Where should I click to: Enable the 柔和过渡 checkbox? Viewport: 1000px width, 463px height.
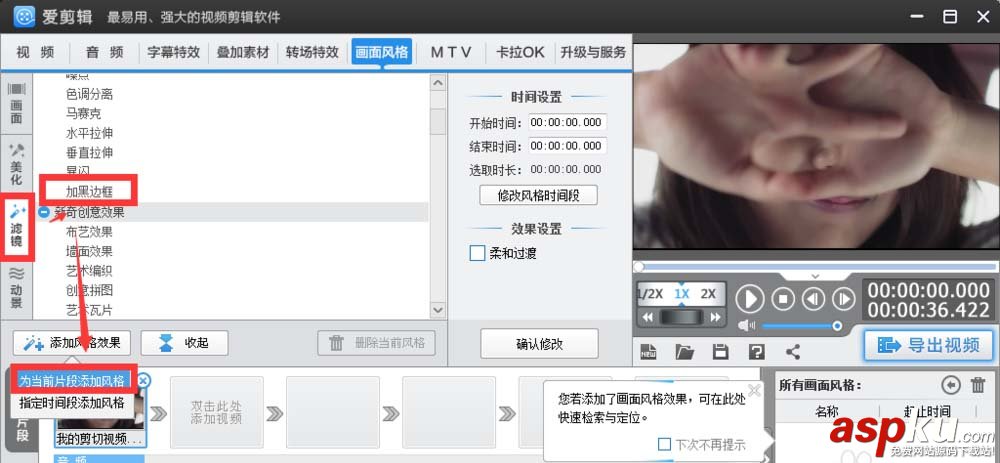pos(477,253)
